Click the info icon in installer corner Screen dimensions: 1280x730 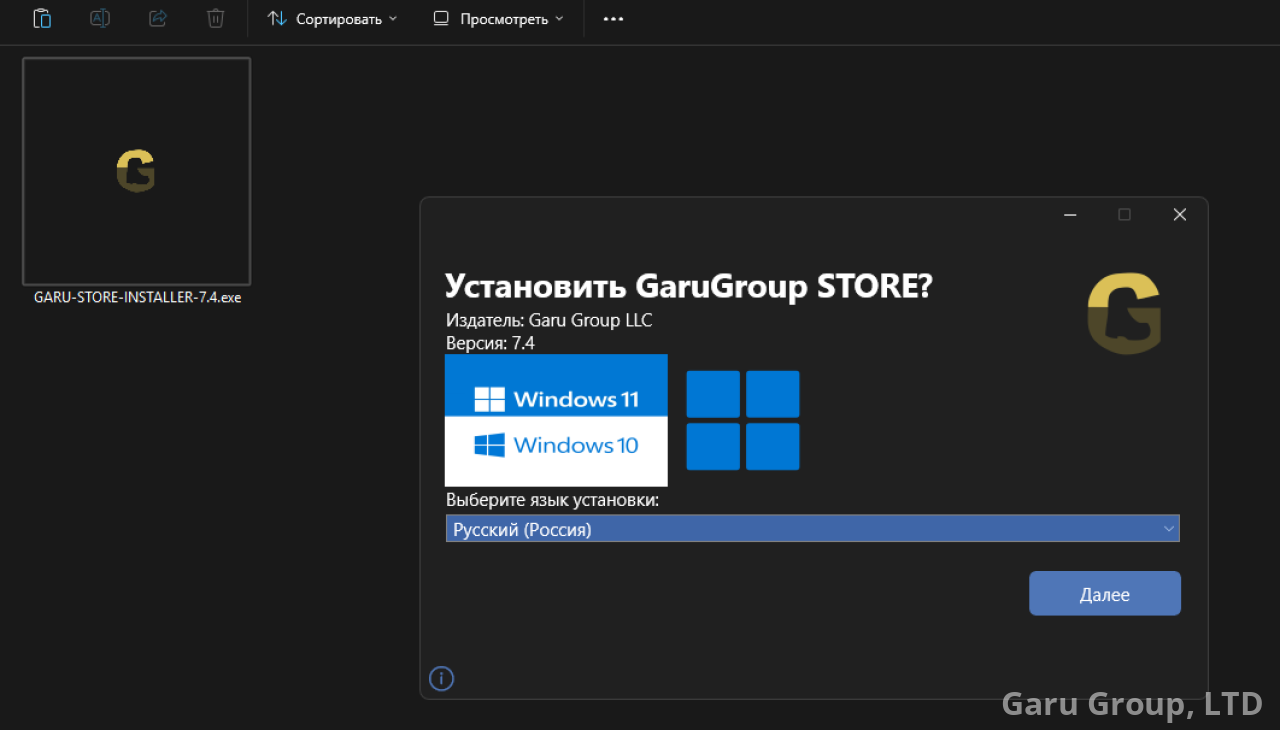click(441, 679)
